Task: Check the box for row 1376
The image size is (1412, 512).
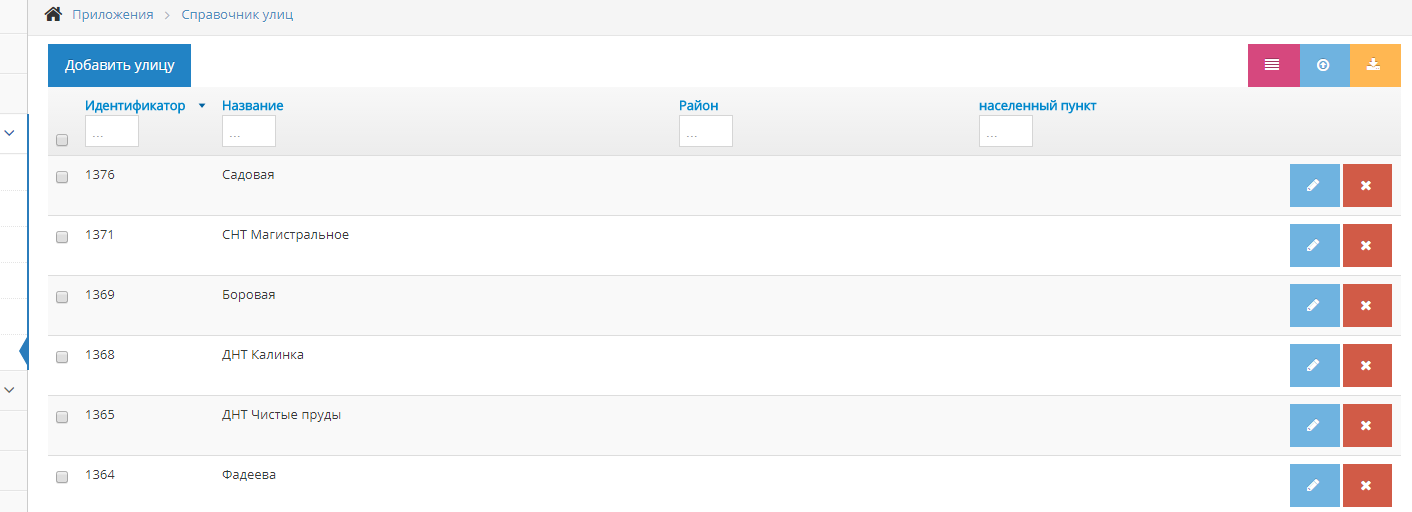Action: click(x=62, y=177)
